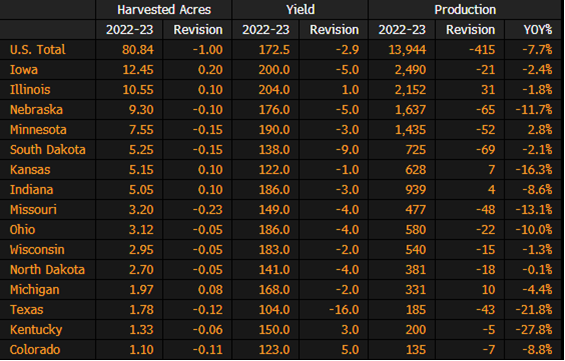Select Texas yield revision -16.0
This screenshot has height=361, width=565.
click(x=344, y=309)
